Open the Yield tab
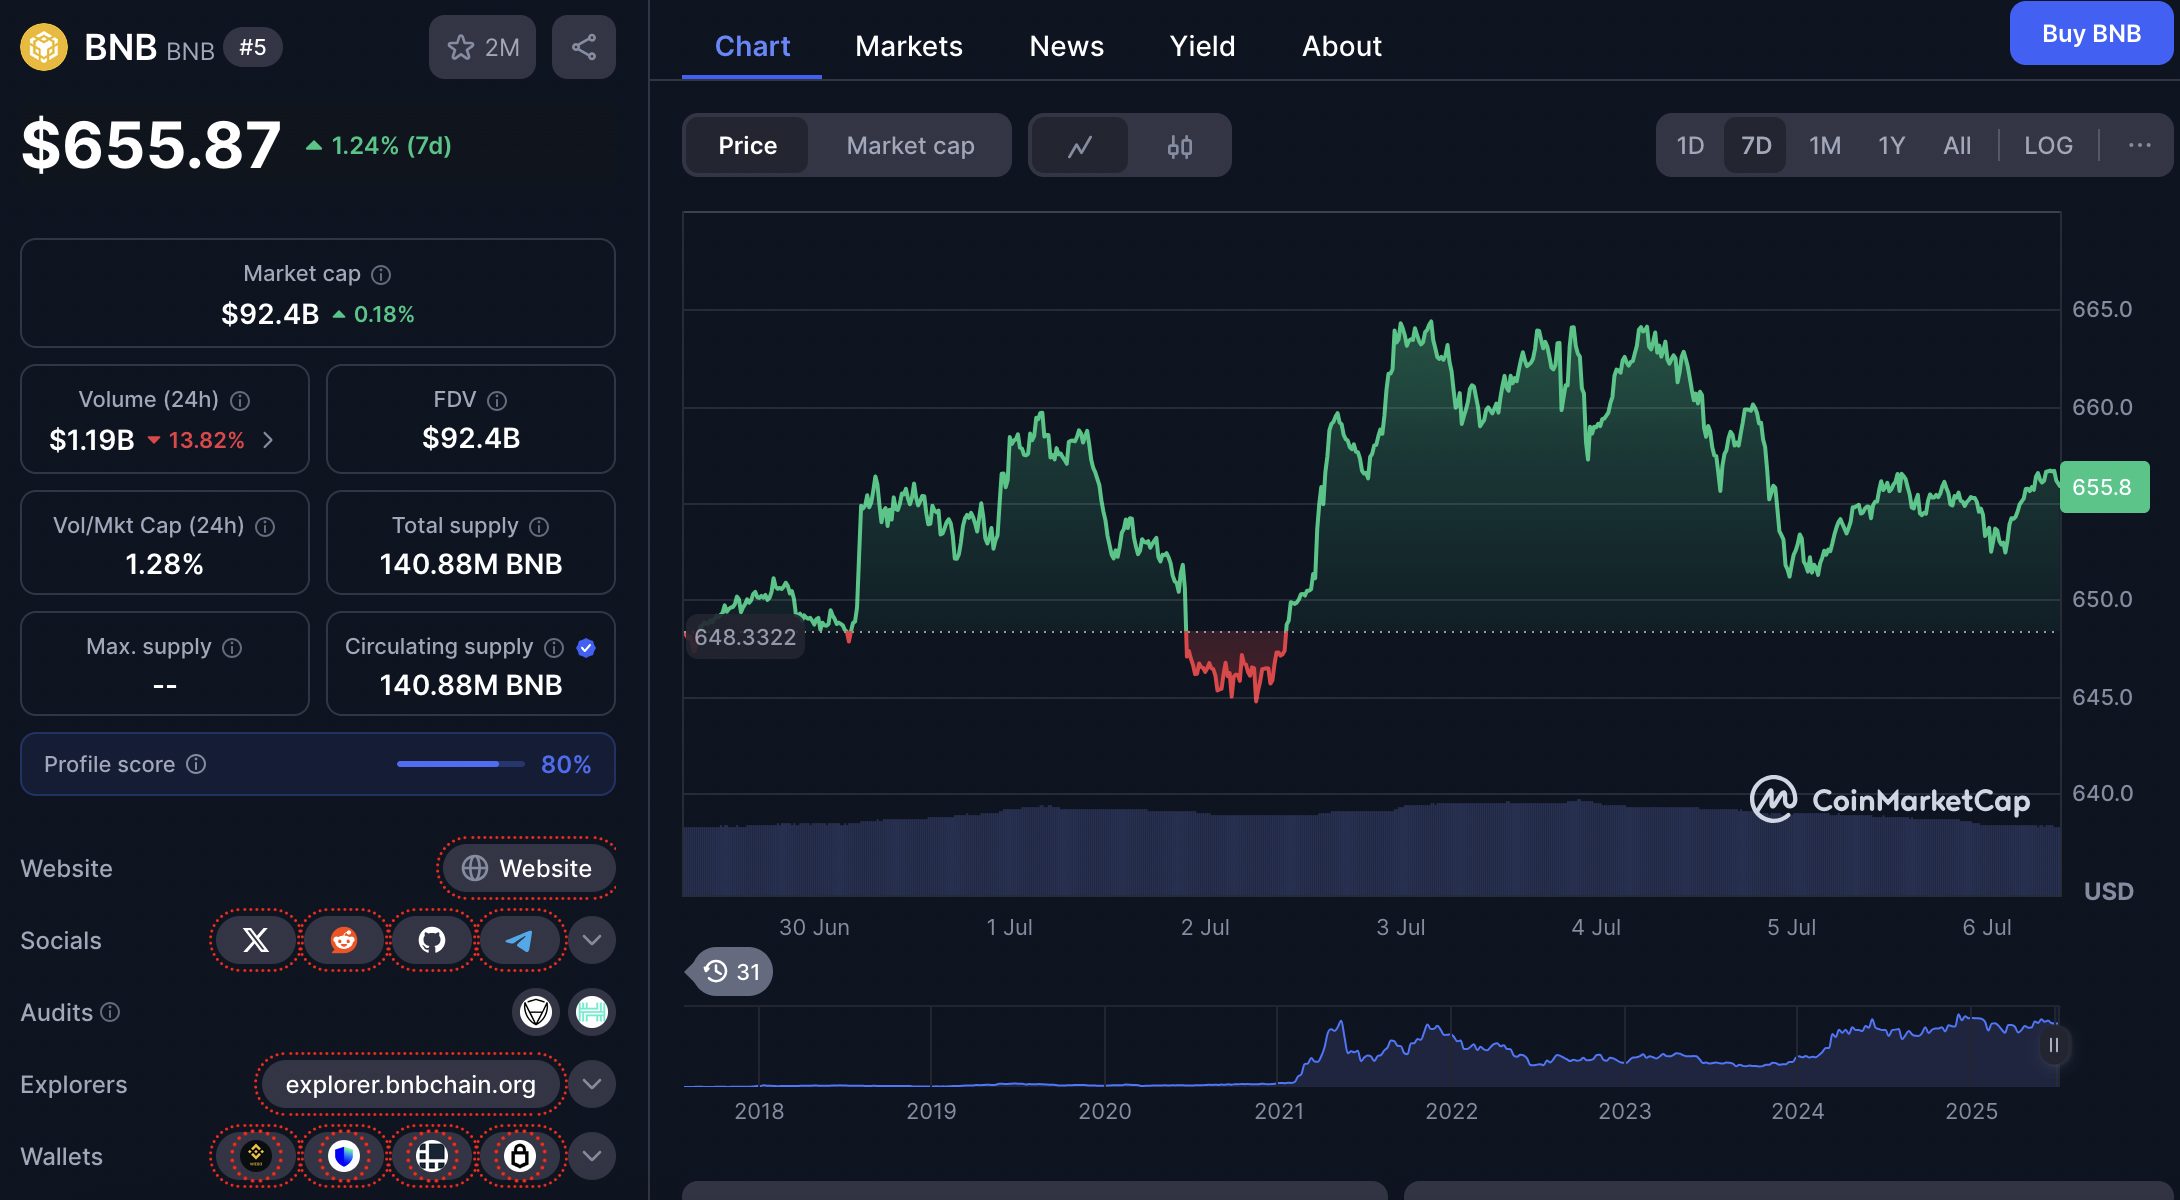This screenshot has width=2180, height=1200. 1202,46
